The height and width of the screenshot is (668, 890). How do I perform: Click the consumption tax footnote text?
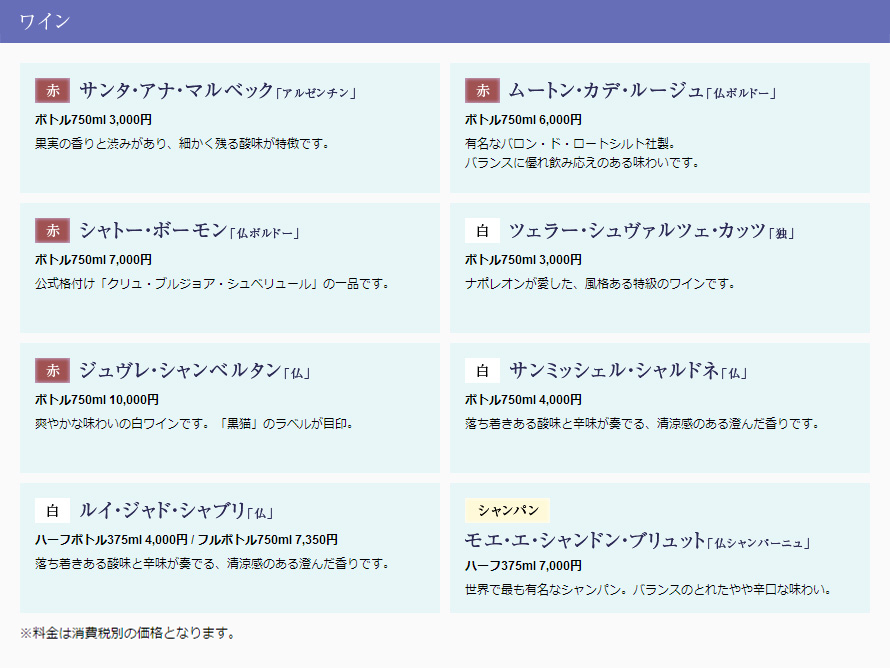coord(128,633)
